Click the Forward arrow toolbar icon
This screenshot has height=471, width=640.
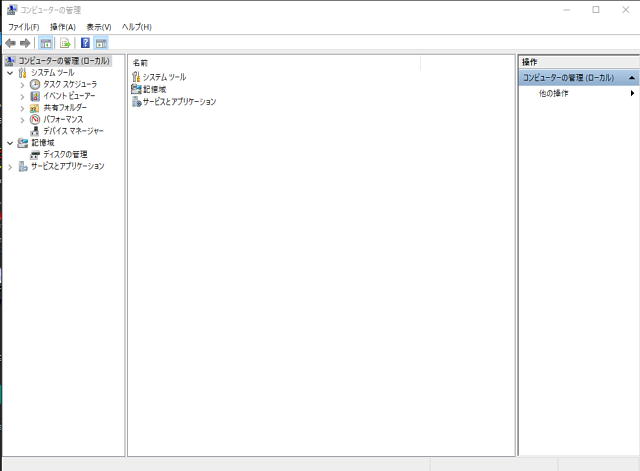pos(25,43)
